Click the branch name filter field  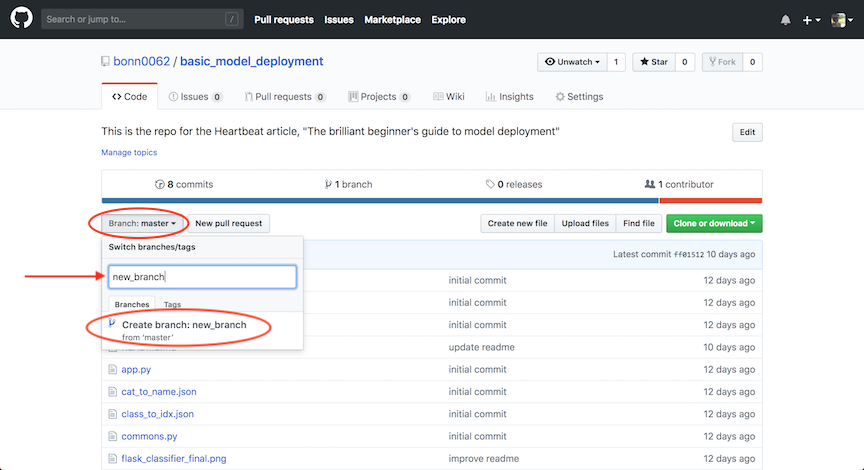pyautogui.click(x=203, y=277)
